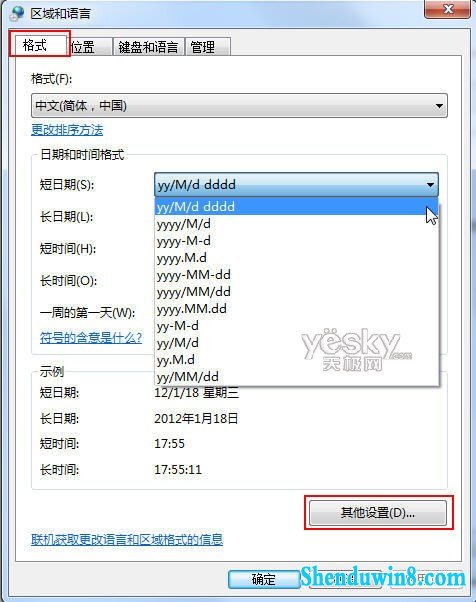Viewport: 476px width, 602px height.
Task: Click the globe icon in the title bar
Action: point(17,13)
